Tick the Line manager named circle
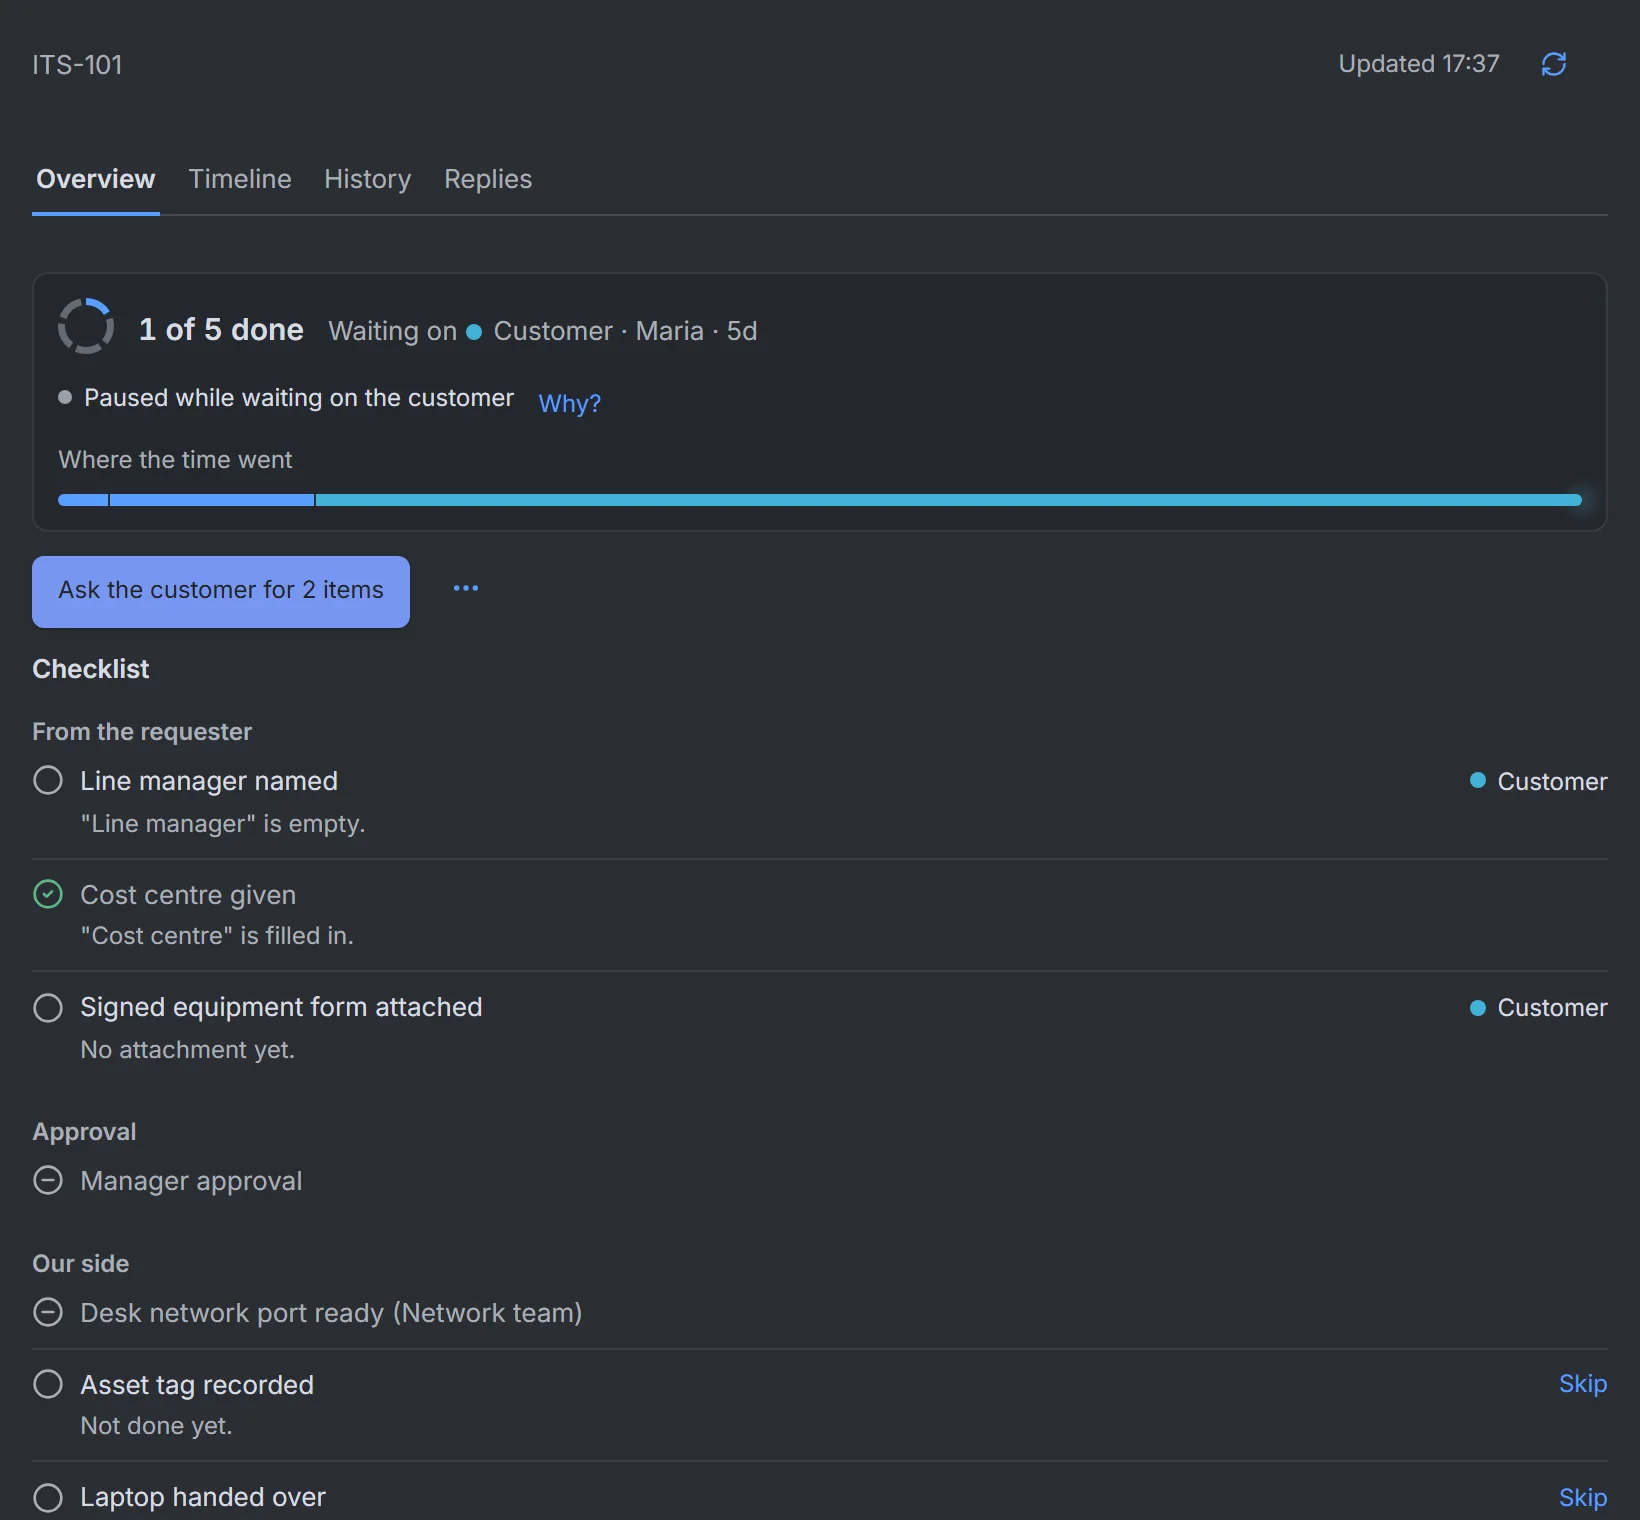Screen dimensions: 1640x1520 48,780
